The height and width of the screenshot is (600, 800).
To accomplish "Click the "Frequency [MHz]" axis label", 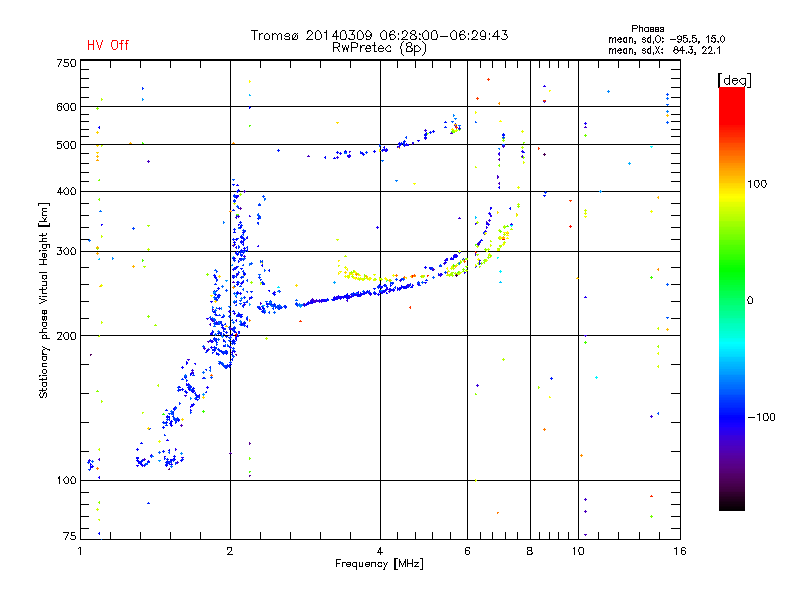I will (379, 564).
